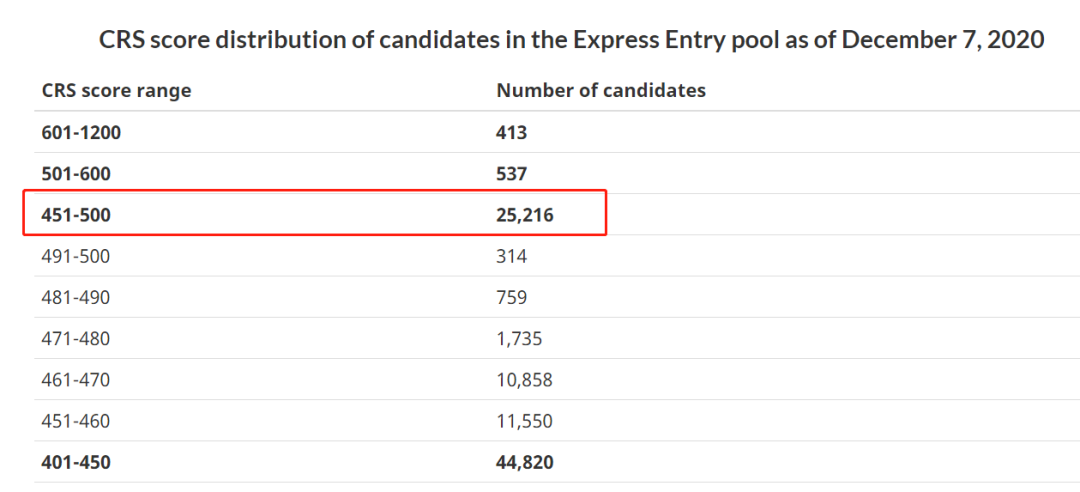Screen dimensions: 1080x492
Task: Select the value 1,735 candidates
Action: click(x=519, y=339)
